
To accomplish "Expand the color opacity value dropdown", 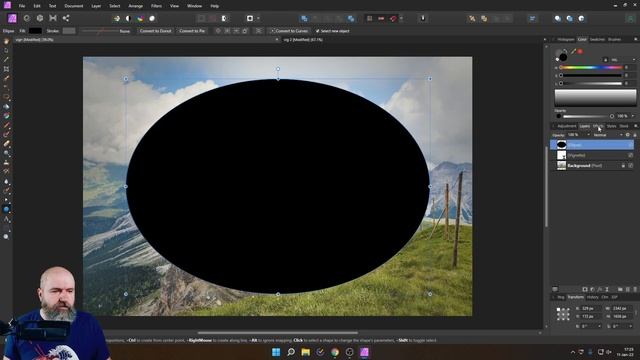I will (633, 116).
